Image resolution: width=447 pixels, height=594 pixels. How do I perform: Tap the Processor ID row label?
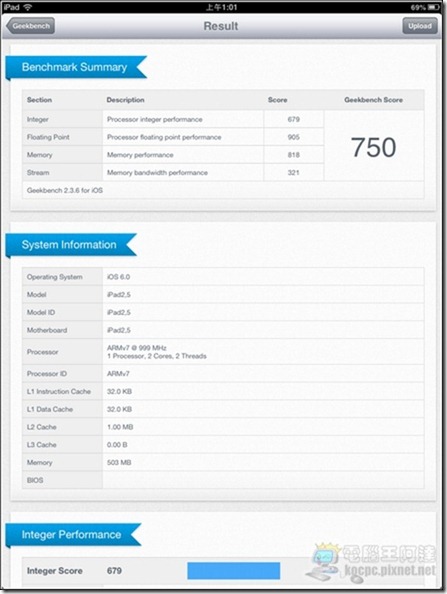coord(47,374)
